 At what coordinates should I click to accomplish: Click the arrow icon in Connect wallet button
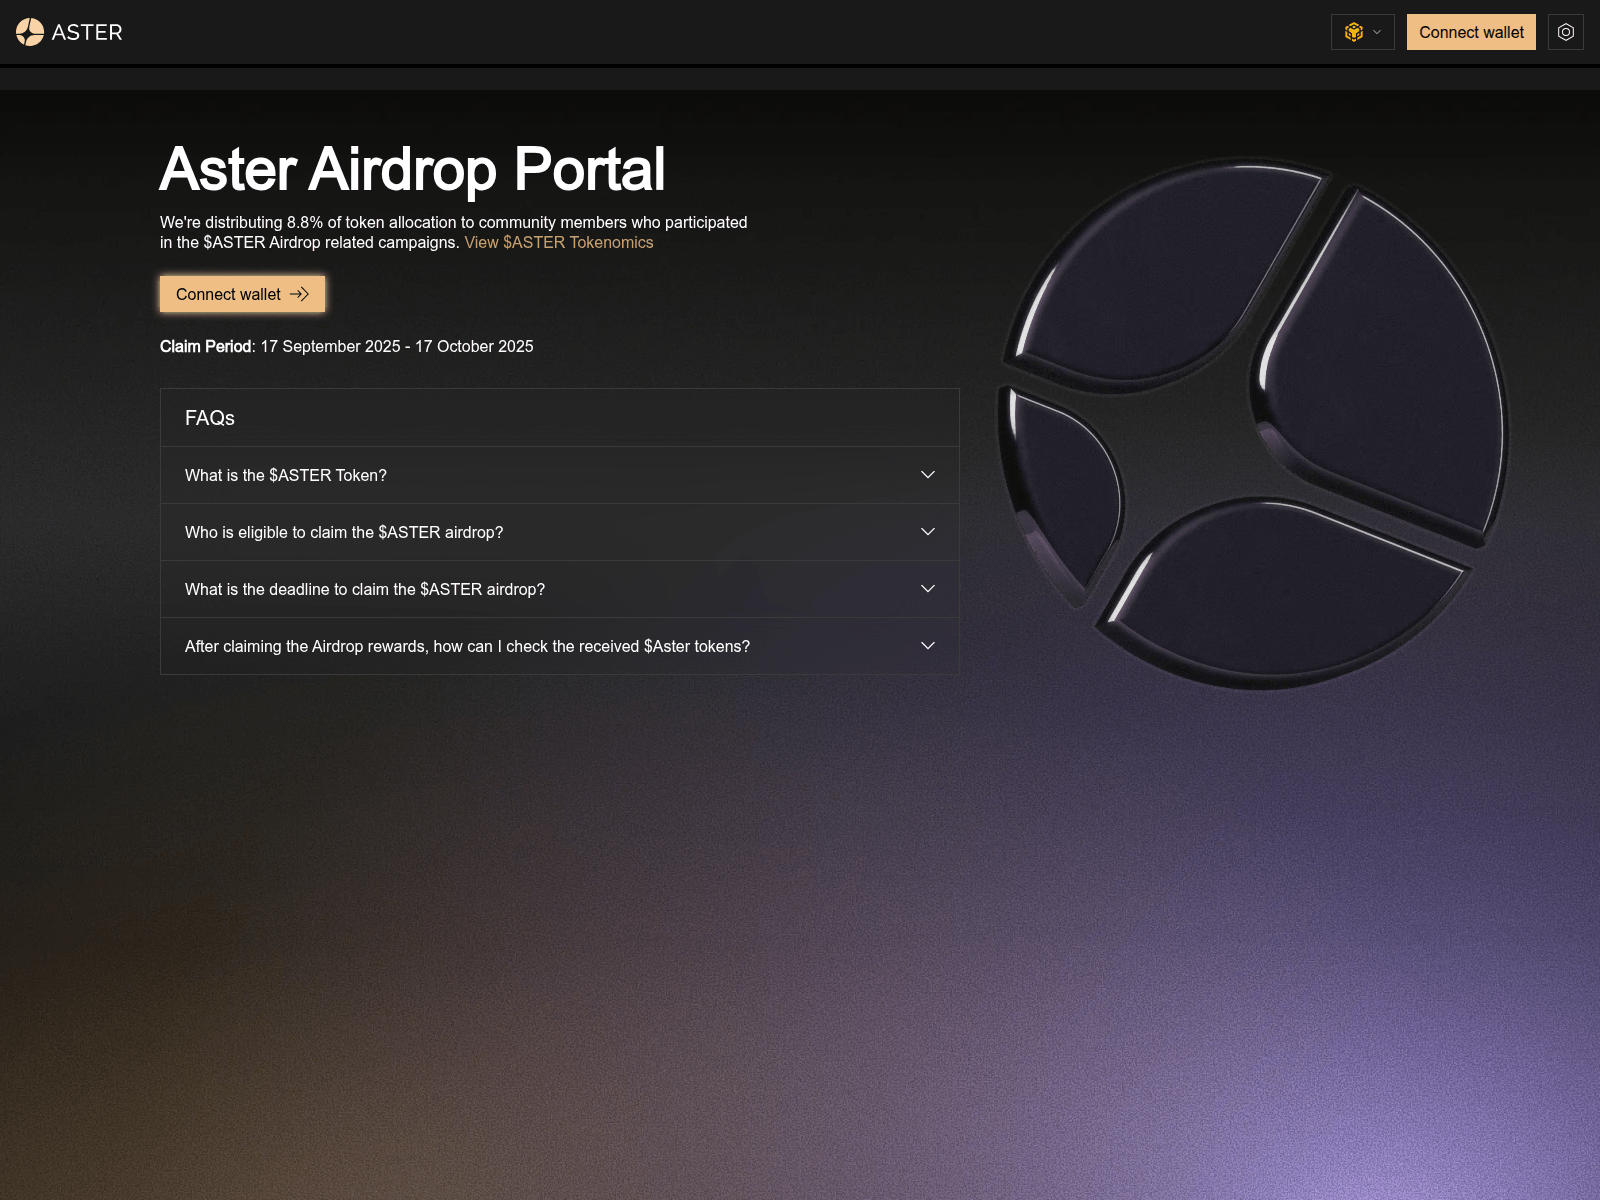(299, 294)
